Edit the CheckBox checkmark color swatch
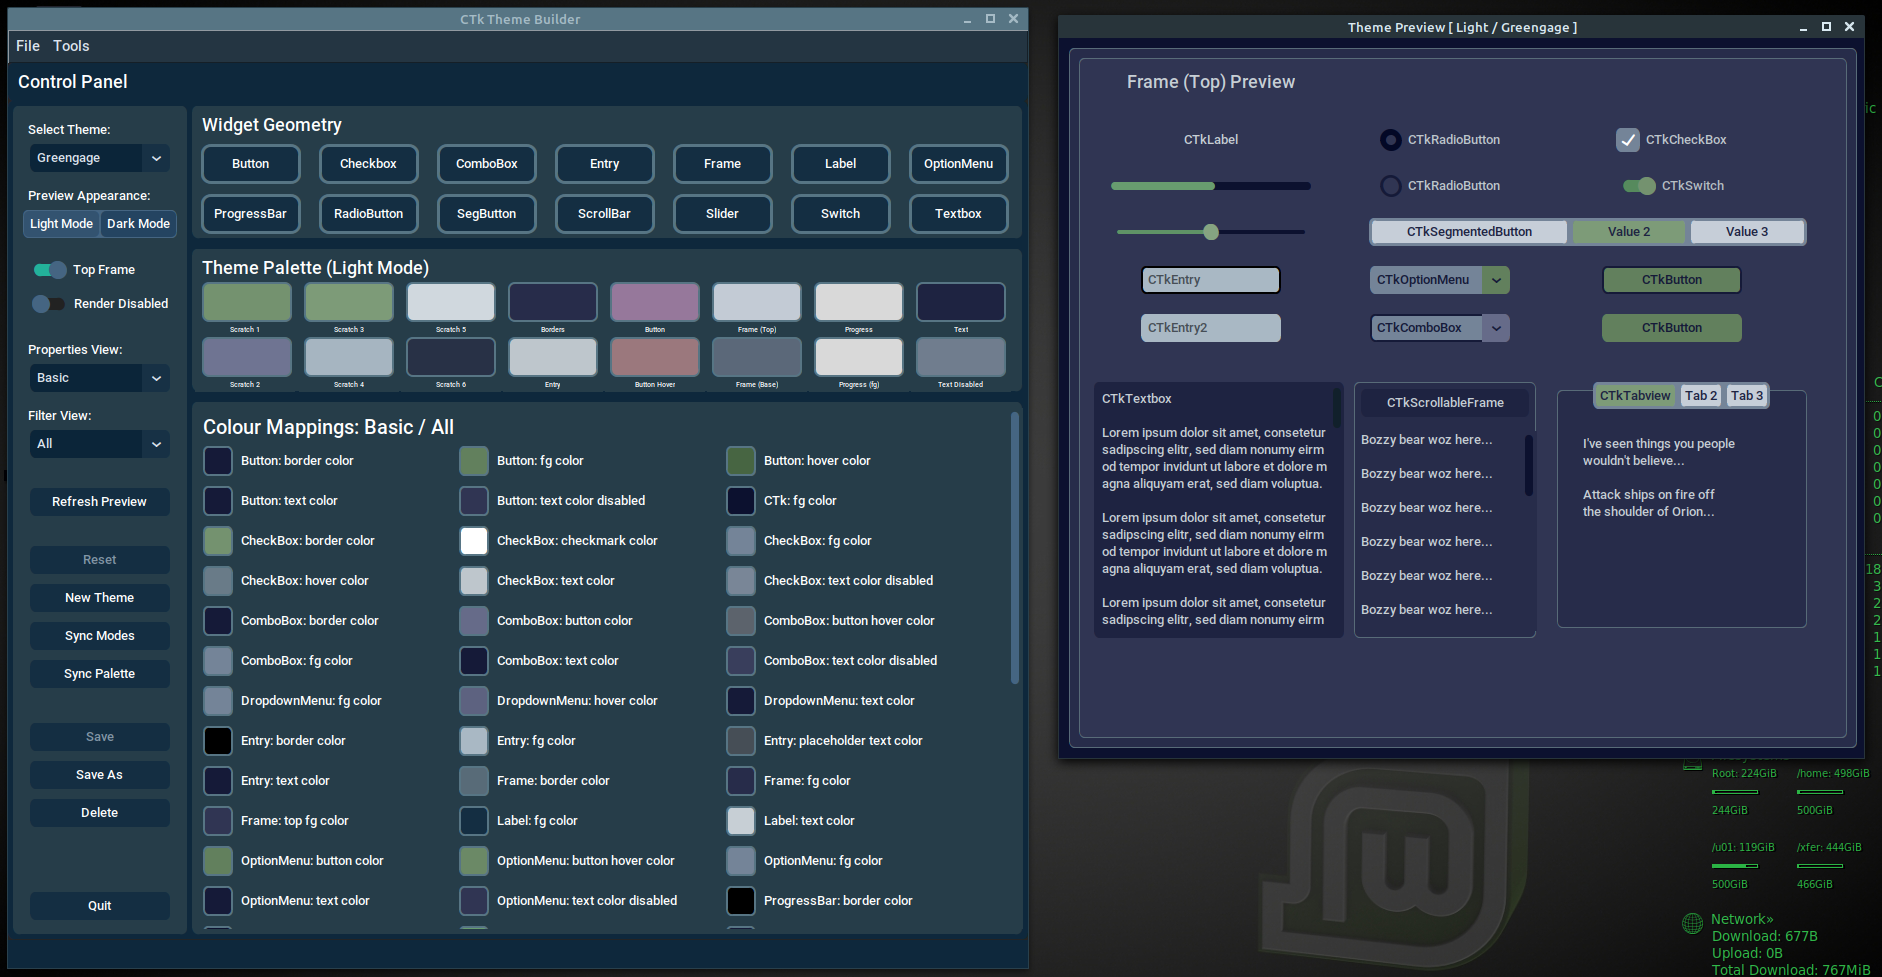 coord(472,540)
